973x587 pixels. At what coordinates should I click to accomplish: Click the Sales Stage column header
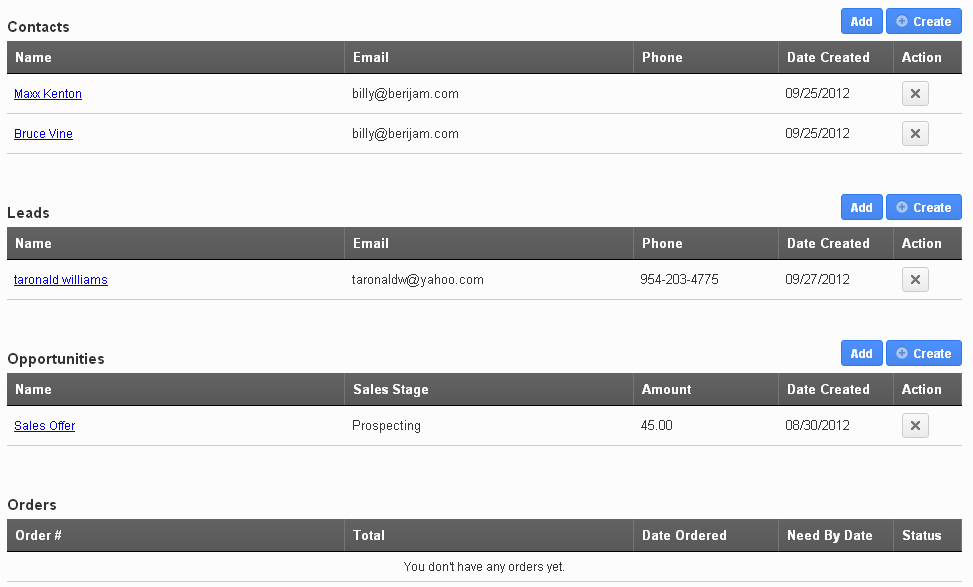coord(390,390)
